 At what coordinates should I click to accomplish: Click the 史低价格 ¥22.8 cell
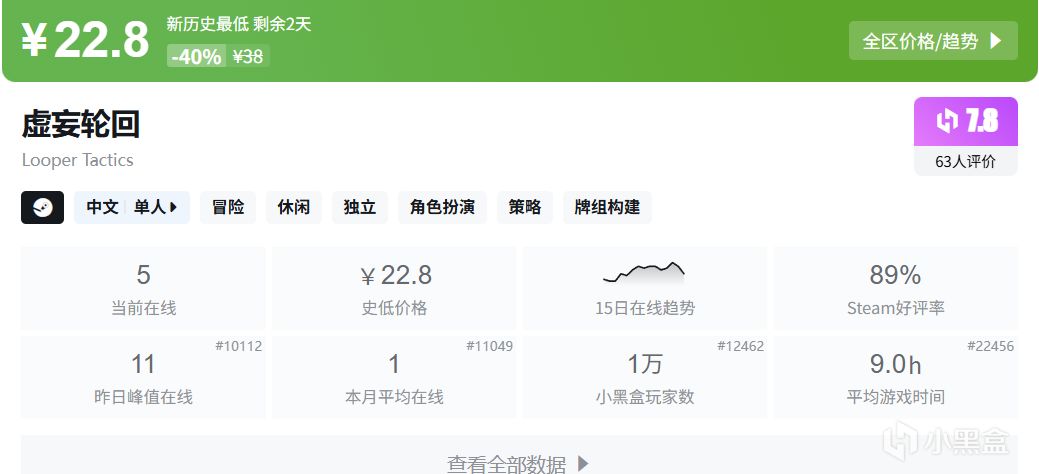tap(394, 288)
